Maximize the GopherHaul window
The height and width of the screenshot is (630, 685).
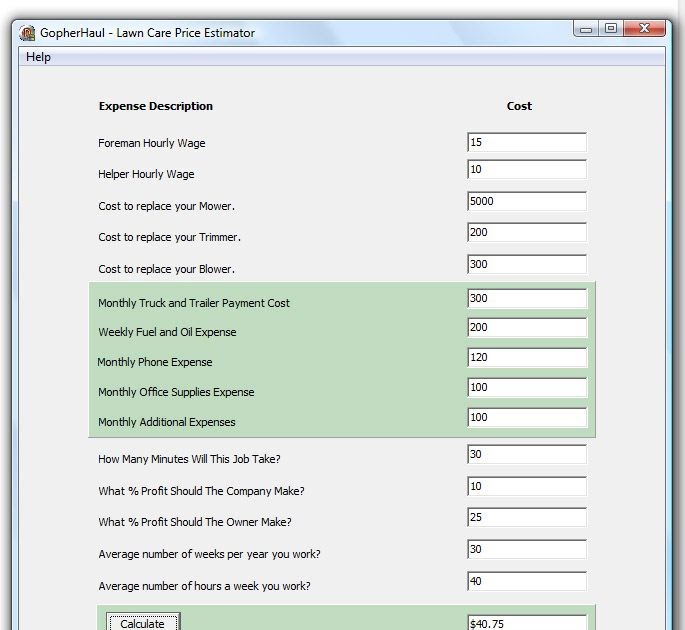(x=611, y=29)
